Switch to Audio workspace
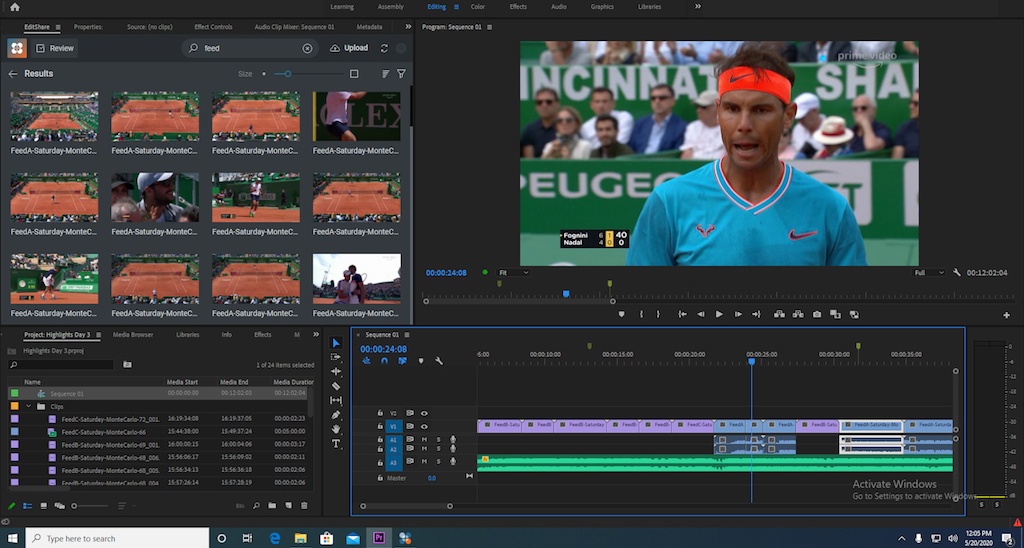The height and width of the screenshot is (548, 1024). coord(558,7)
